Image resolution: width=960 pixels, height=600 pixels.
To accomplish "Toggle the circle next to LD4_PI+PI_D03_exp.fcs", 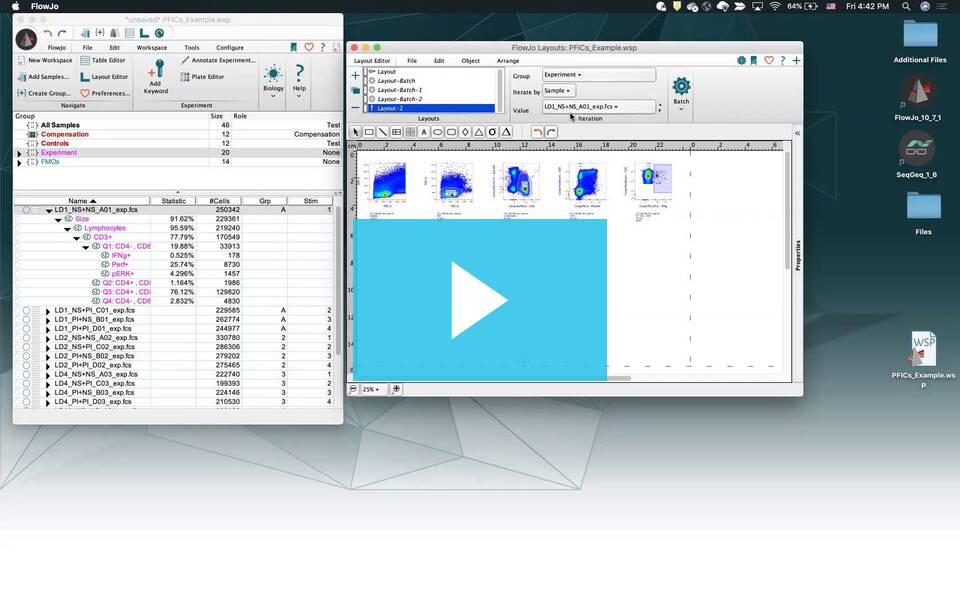I will click(x=26, y=402).
